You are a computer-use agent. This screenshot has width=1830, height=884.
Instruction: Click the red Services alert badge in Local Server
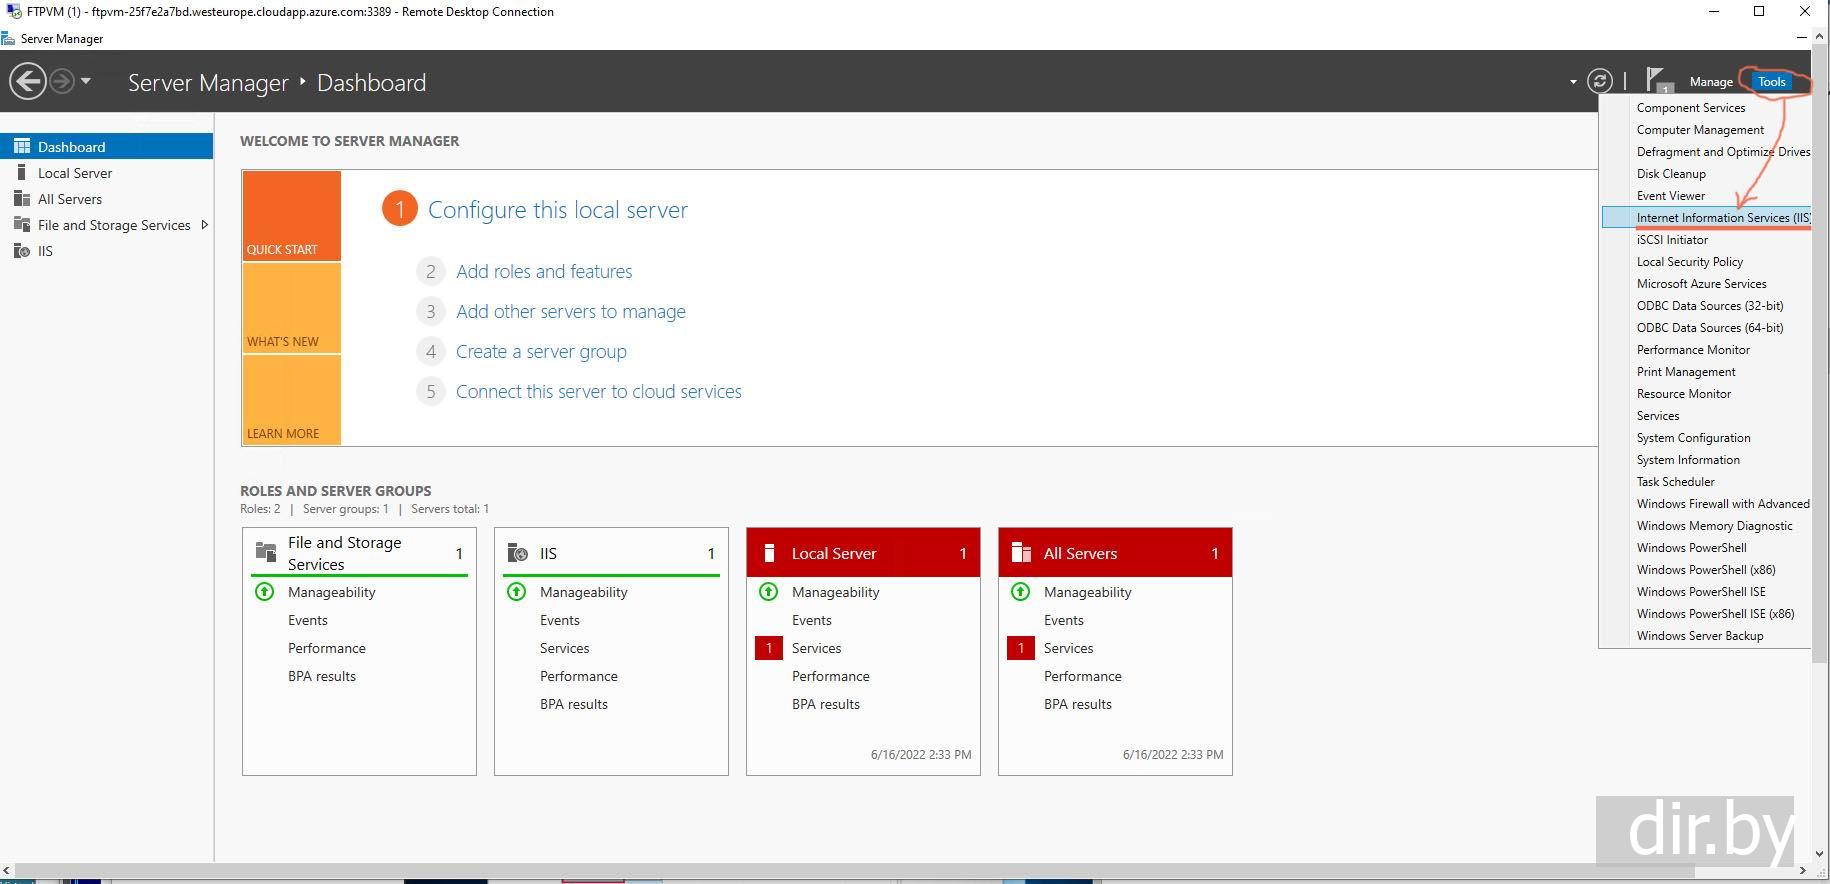point(768,648)
